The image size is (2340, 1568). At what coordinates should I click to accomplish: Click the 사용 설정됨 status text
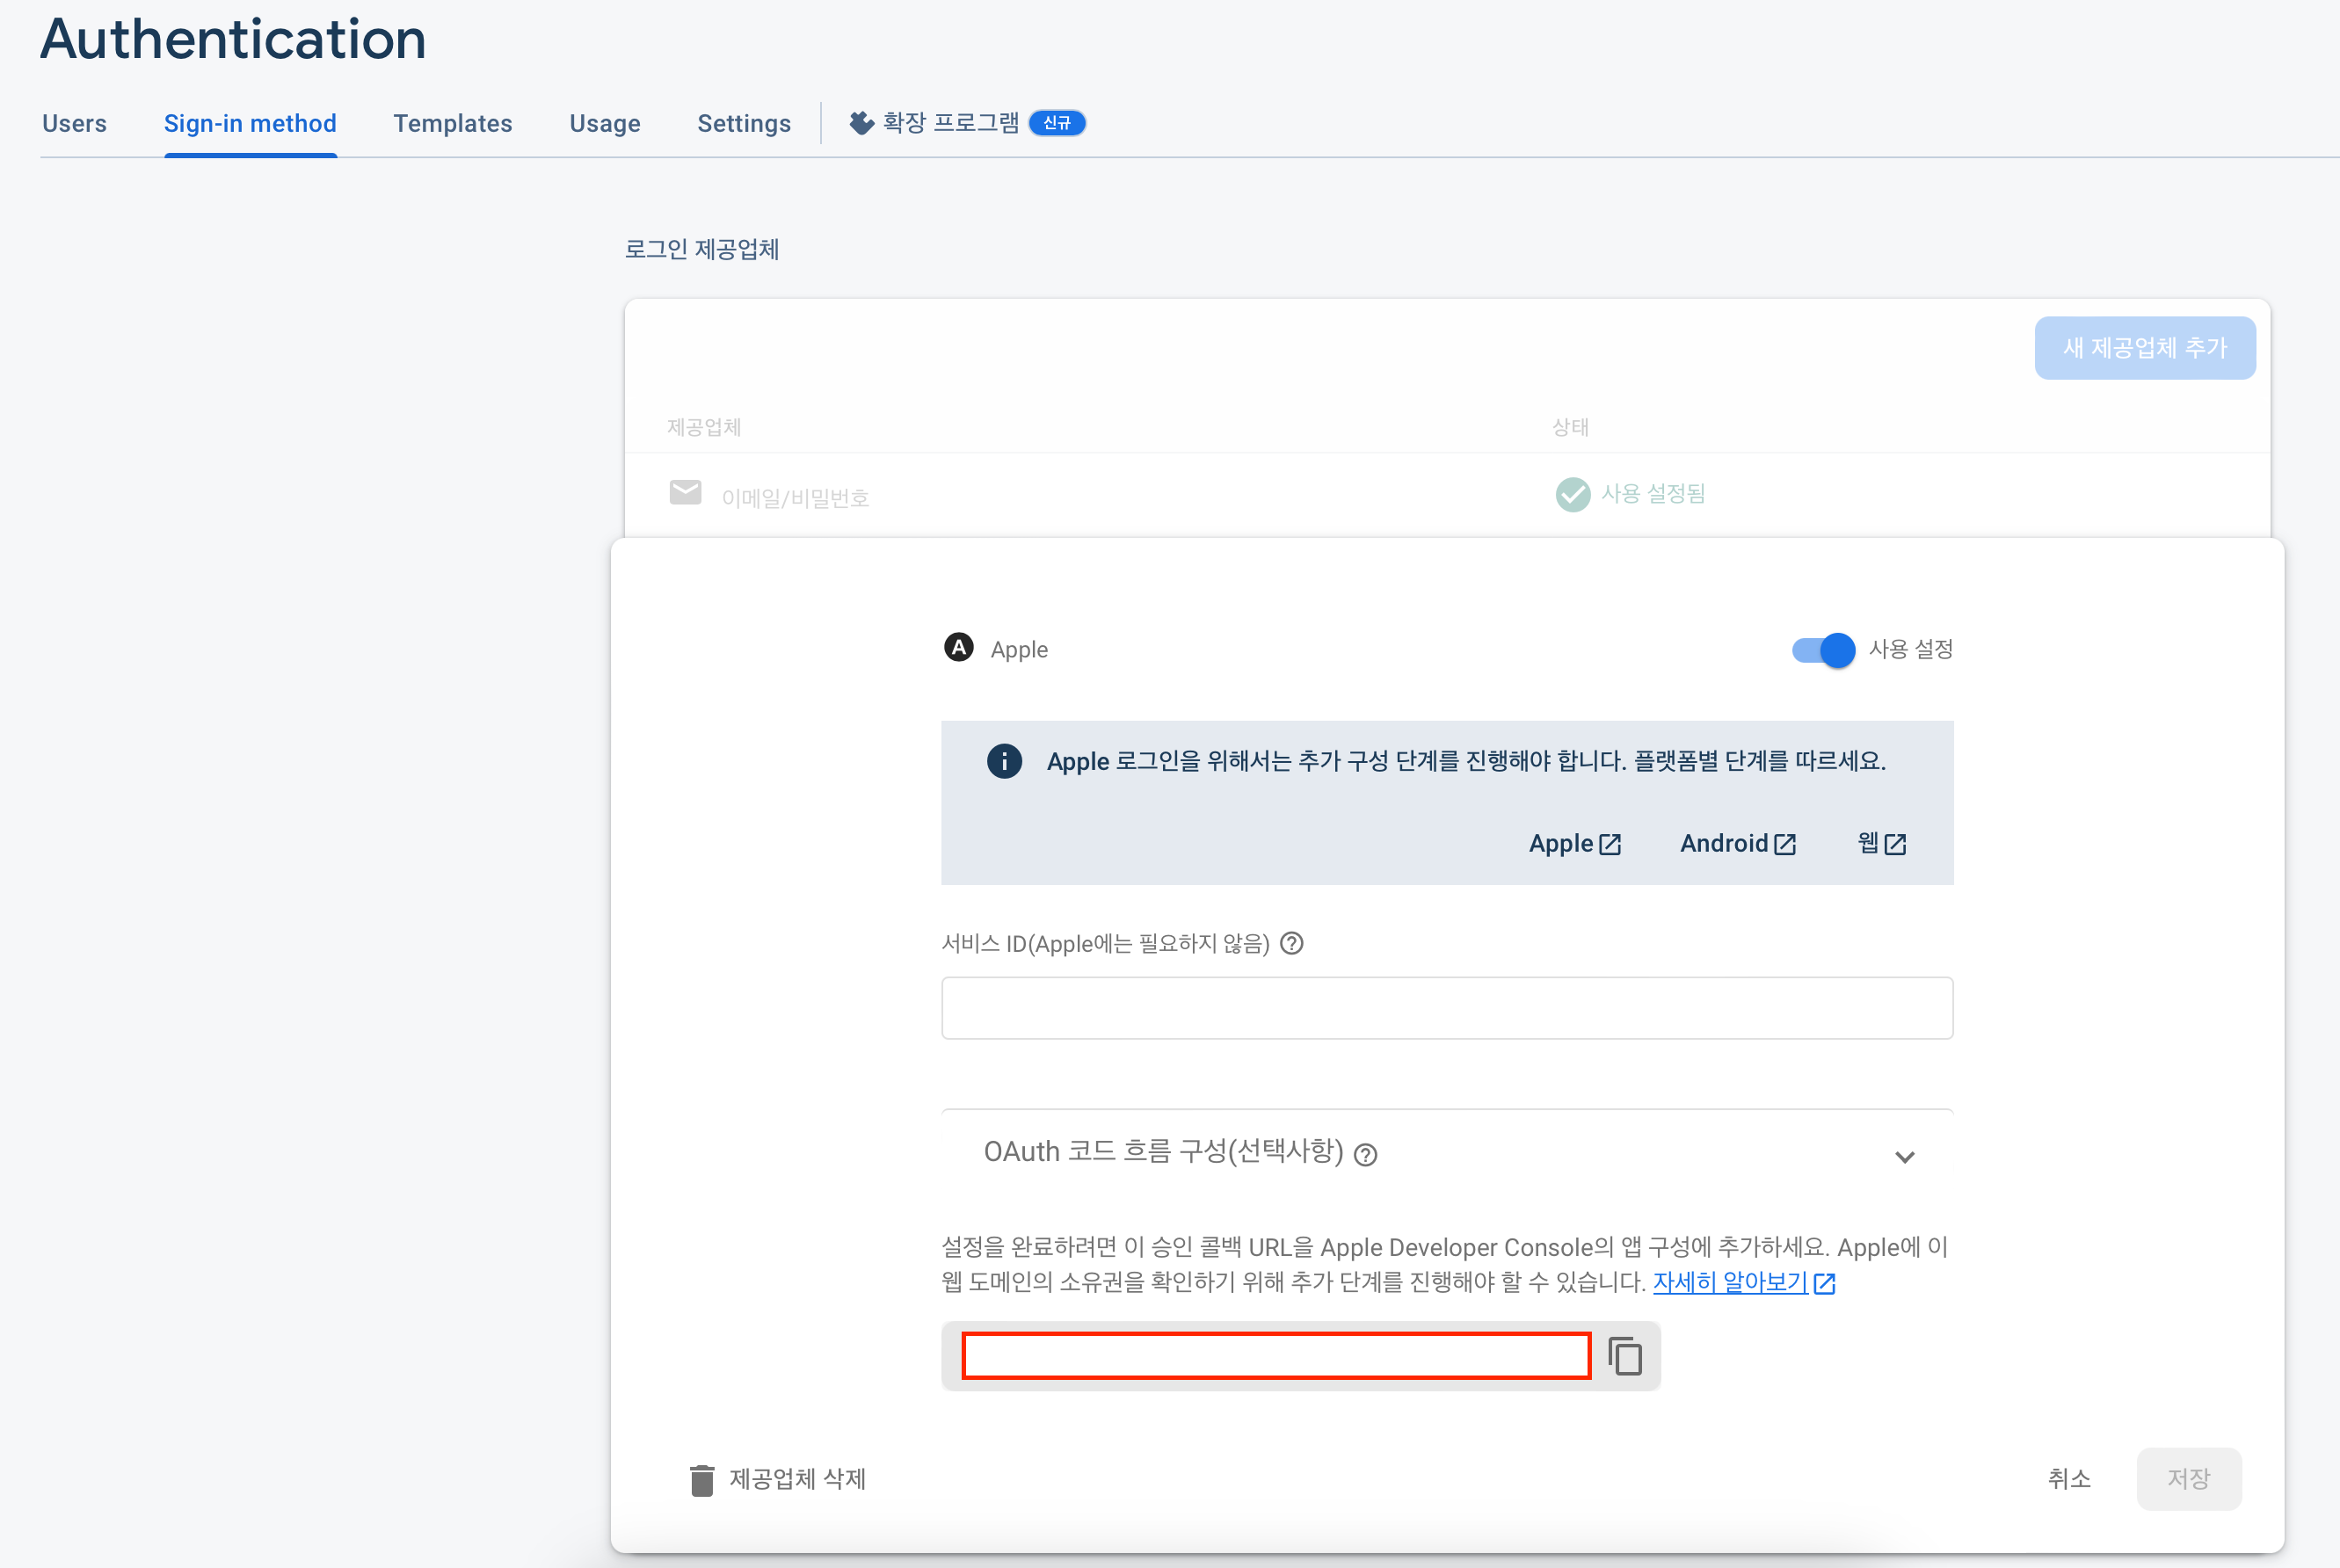click(x=1653, y=493)
